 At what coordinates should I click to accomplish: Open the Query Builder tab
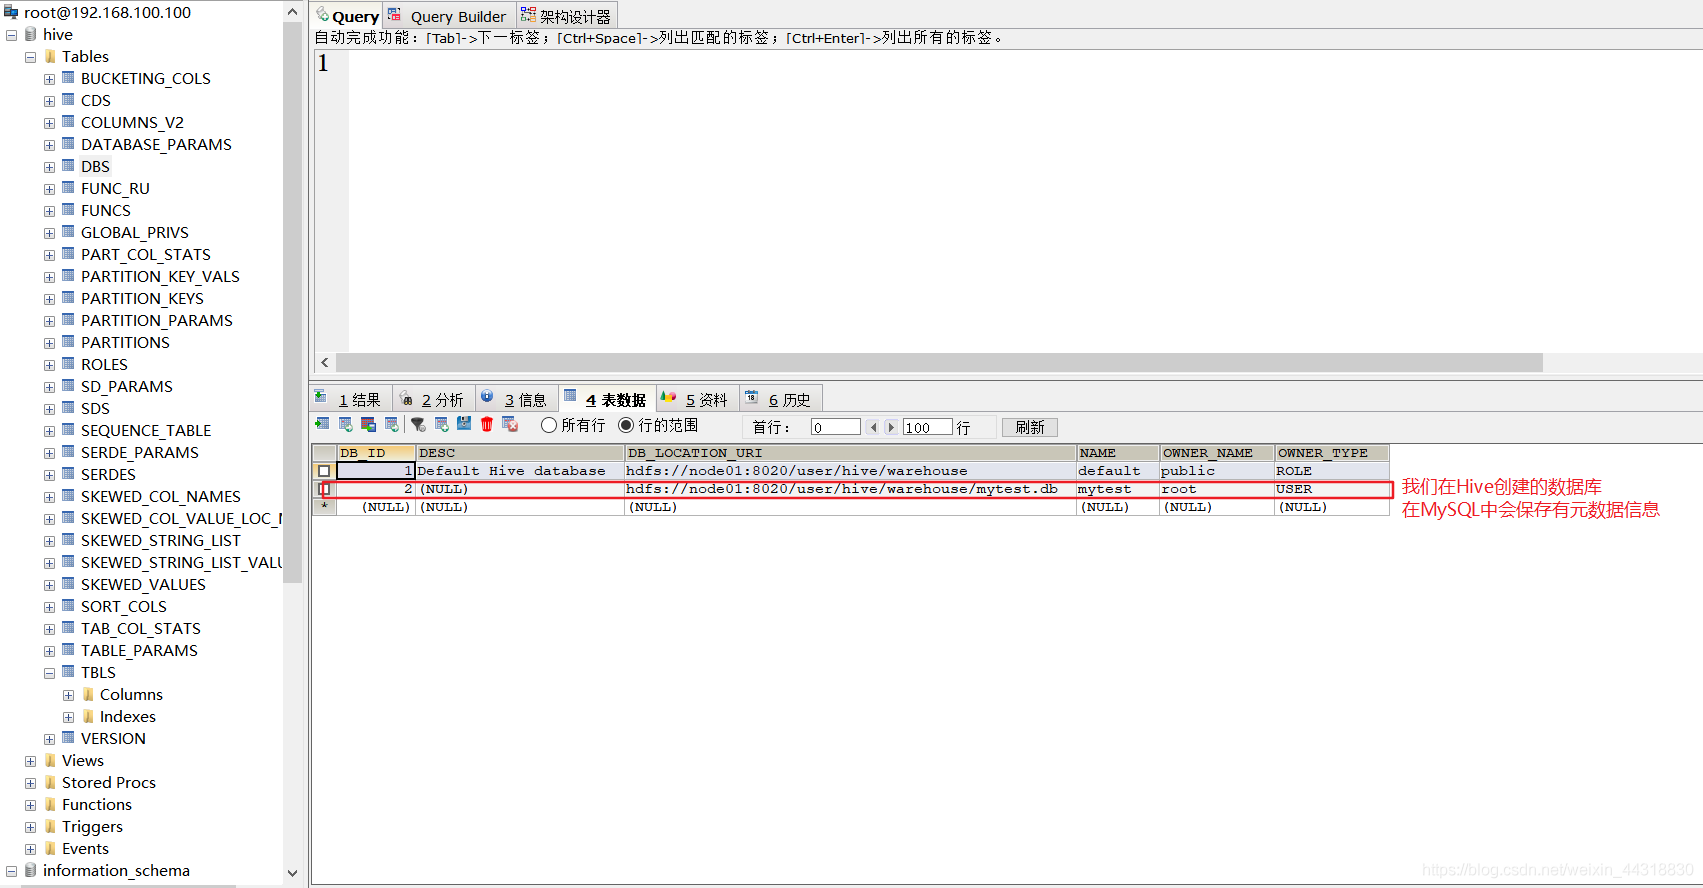click(x=448, y=16)
